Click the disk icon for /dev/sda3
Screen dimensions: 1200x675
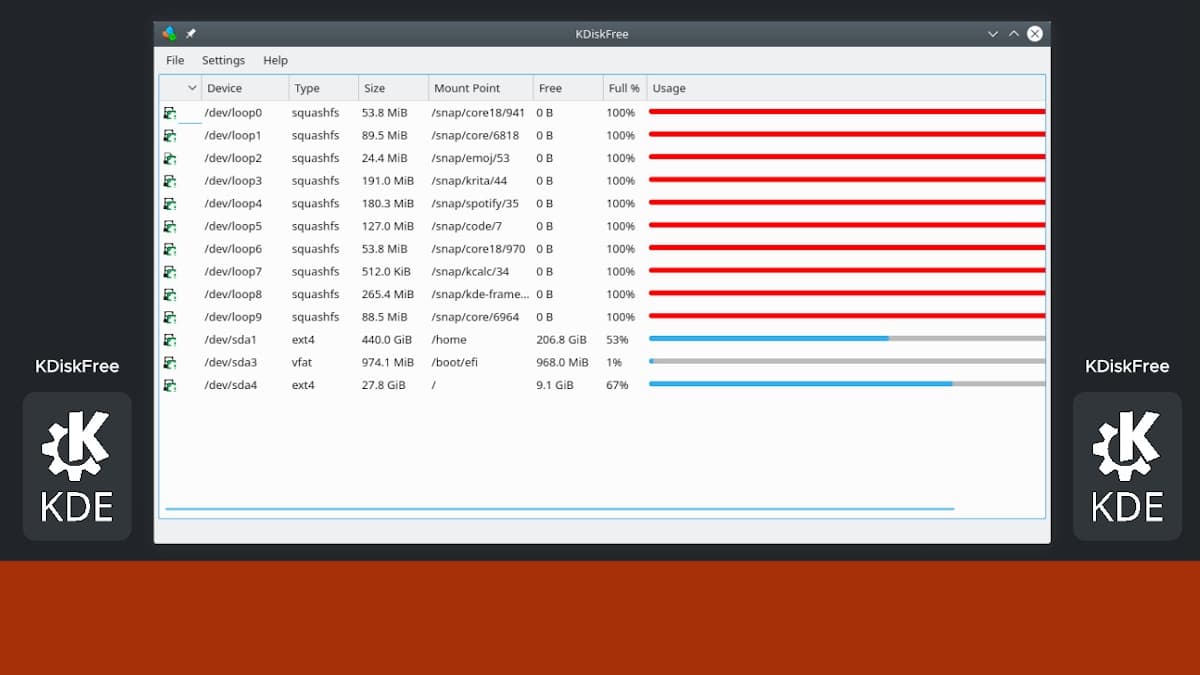pyautogui.click(x=170, y=363)
